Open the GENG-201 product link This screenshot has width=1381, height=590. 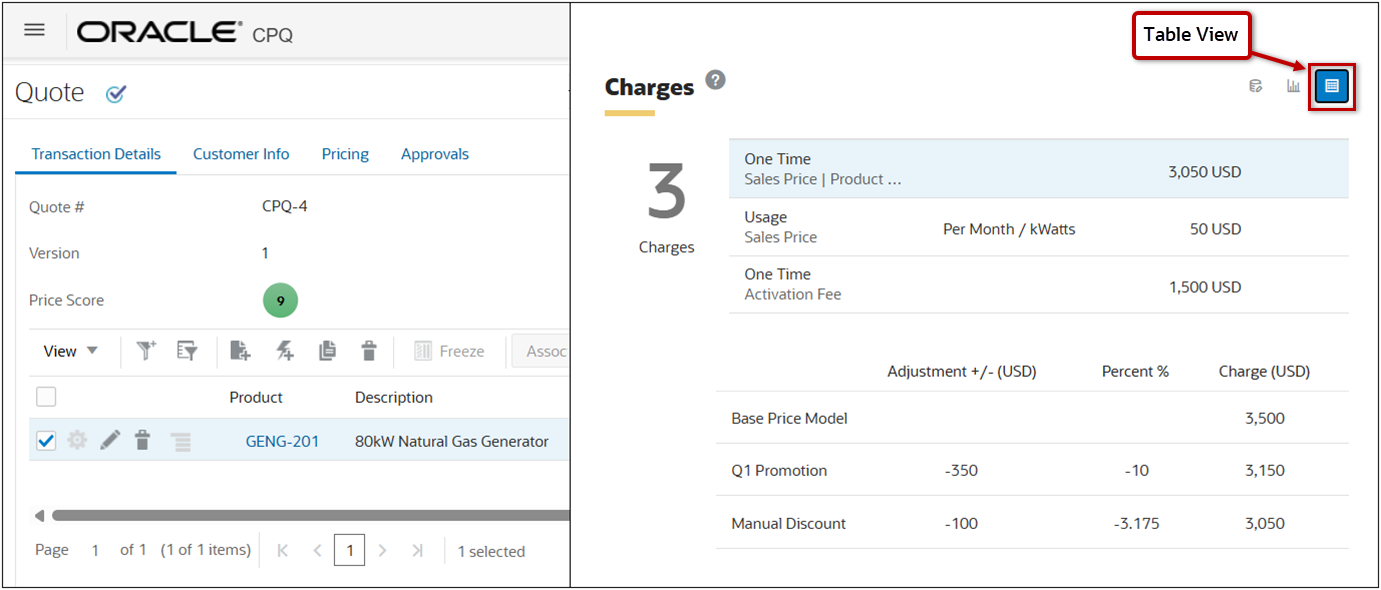[x=282, y=441]
